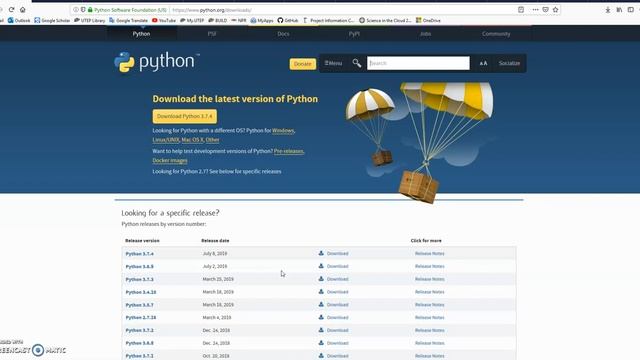
Task: Open the UTEP Library bookmark
Action: 89,20
